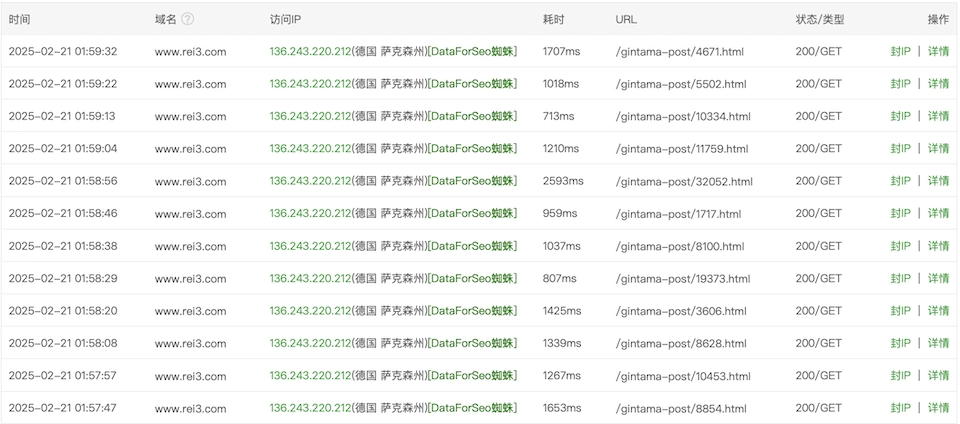
Task: Block IP for the 01:58:29 request
Action: point(900,278)
